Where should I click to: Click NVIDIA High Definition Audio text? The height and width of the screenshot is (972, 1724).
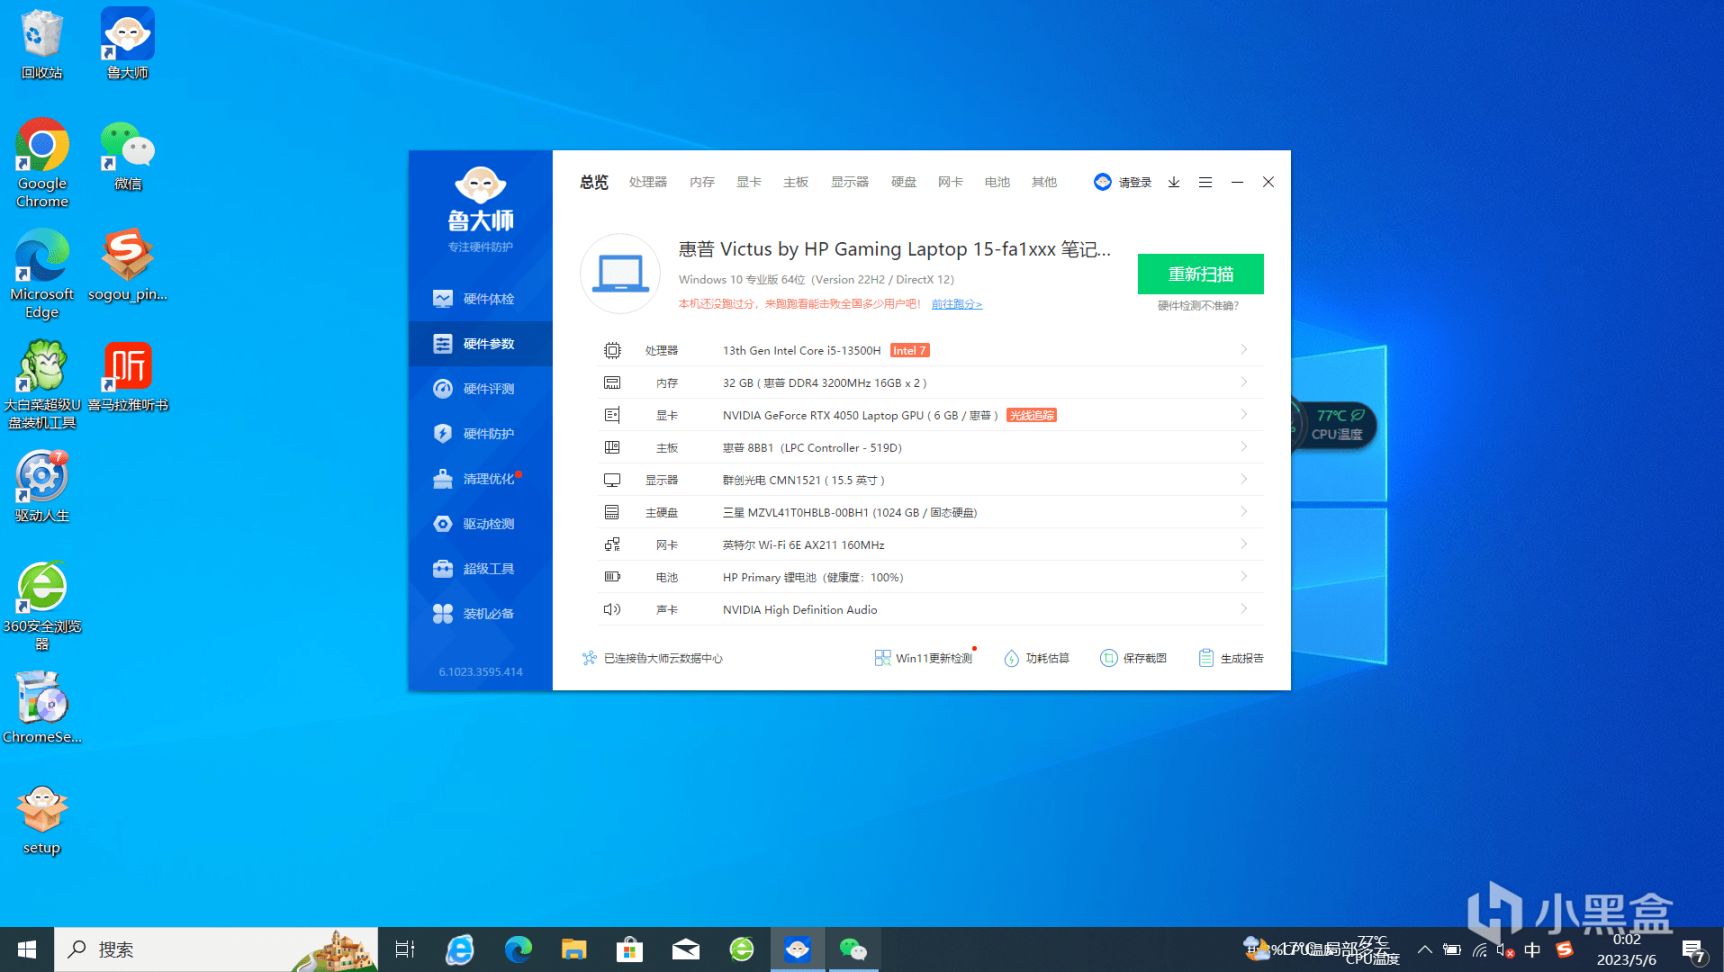click(800, 610)
